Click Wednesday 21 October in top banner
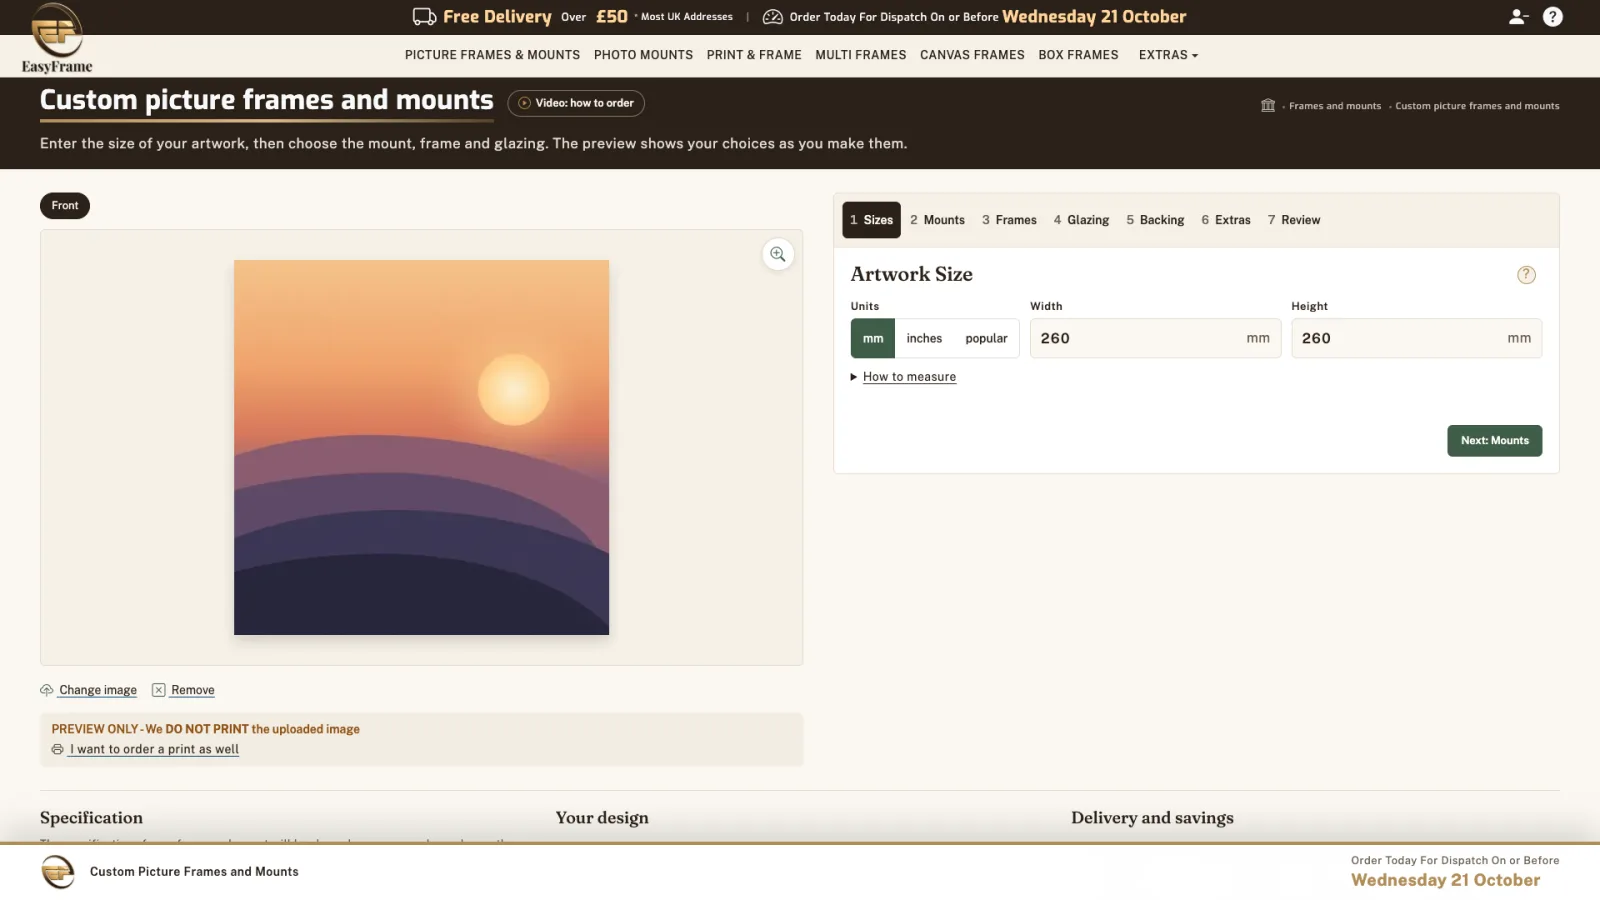The width and height of the screenshot is (1600, 900). tap(1094, 17)
